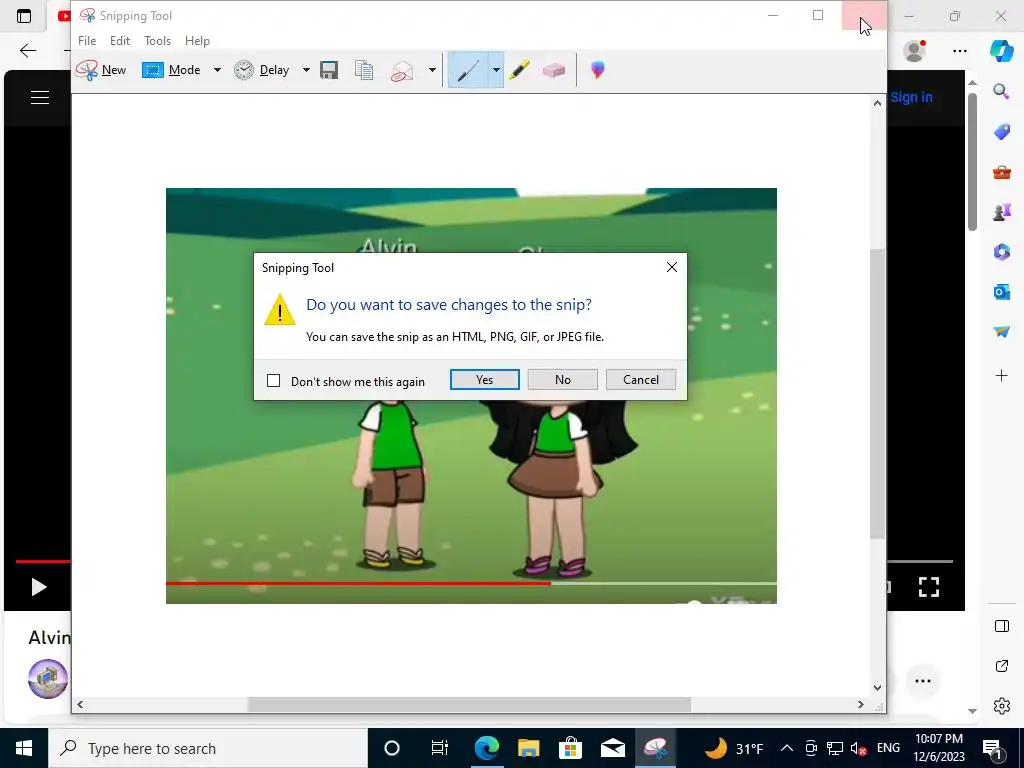1024x768 pixels.
Task: Click the tab actions icon in Edge
Action: click(x=24, y=16)
